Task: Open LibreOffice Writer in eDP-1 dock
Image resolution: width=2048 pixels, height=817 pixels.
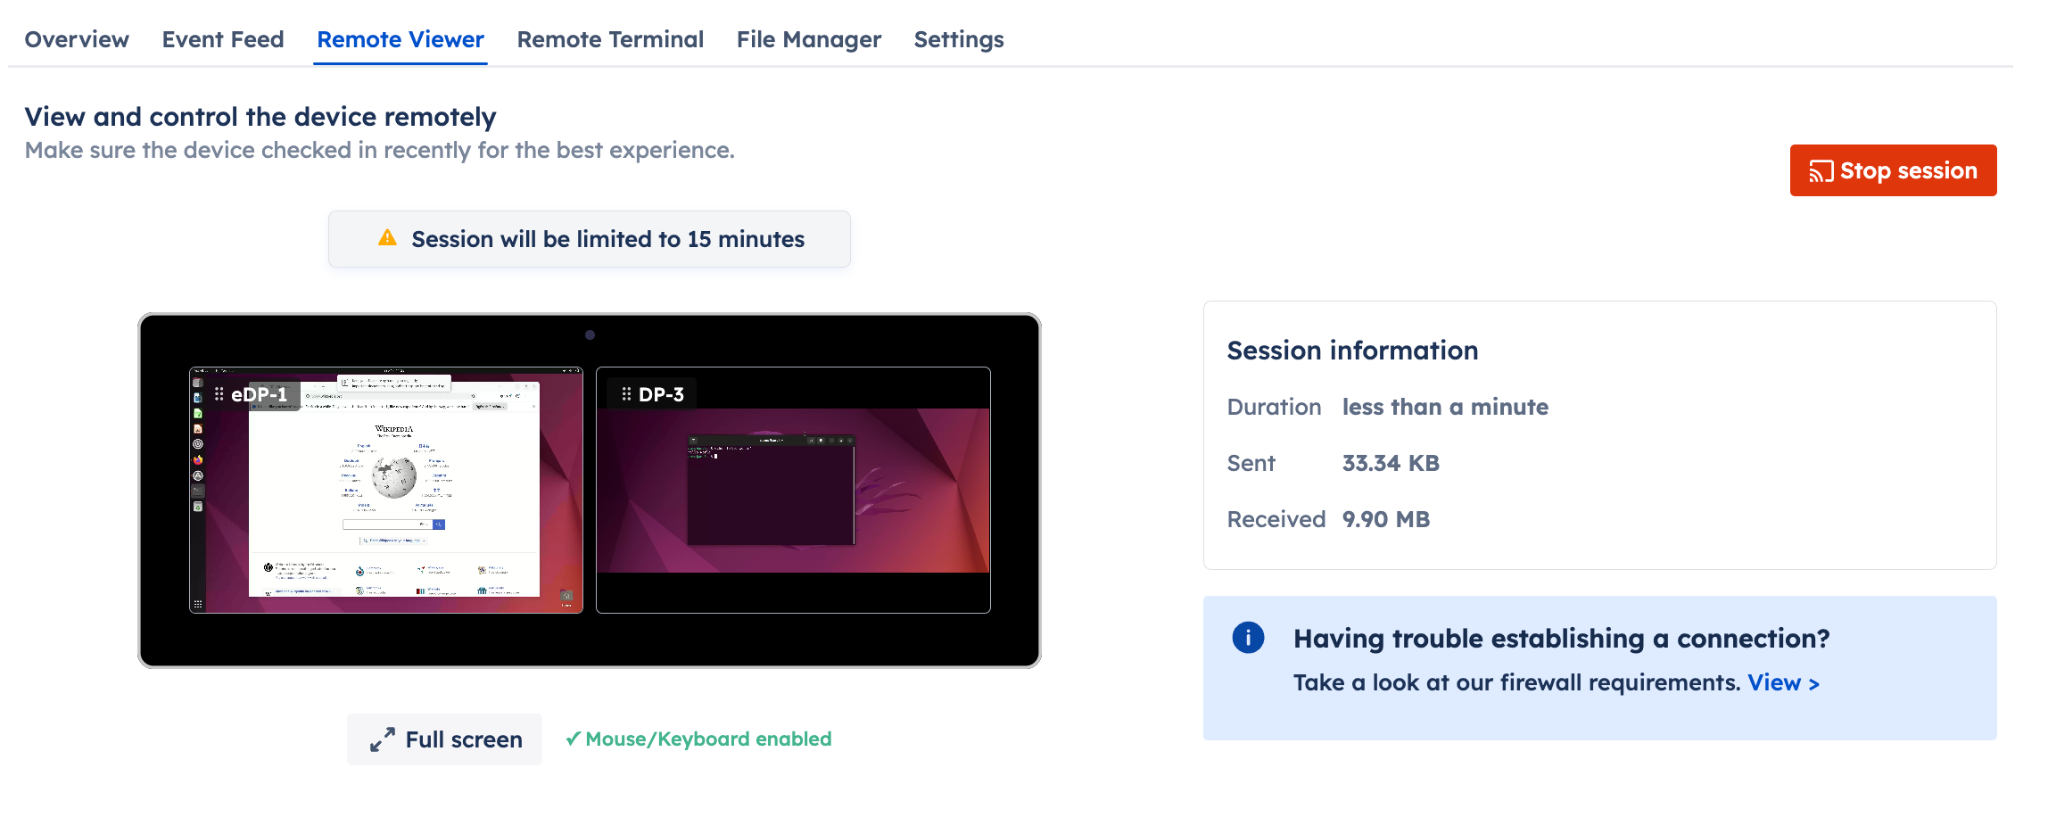Action: (198, 398)
